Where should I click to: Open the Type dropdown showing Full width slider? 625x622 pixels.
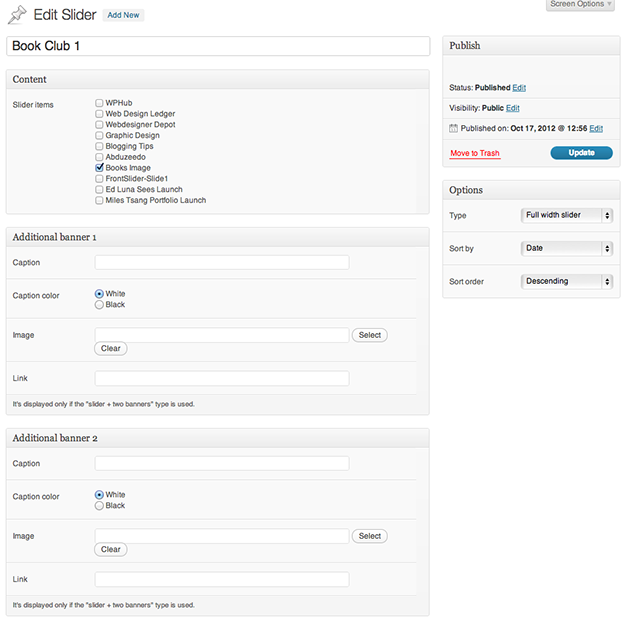pyautogui.click(x=566, y=215)
